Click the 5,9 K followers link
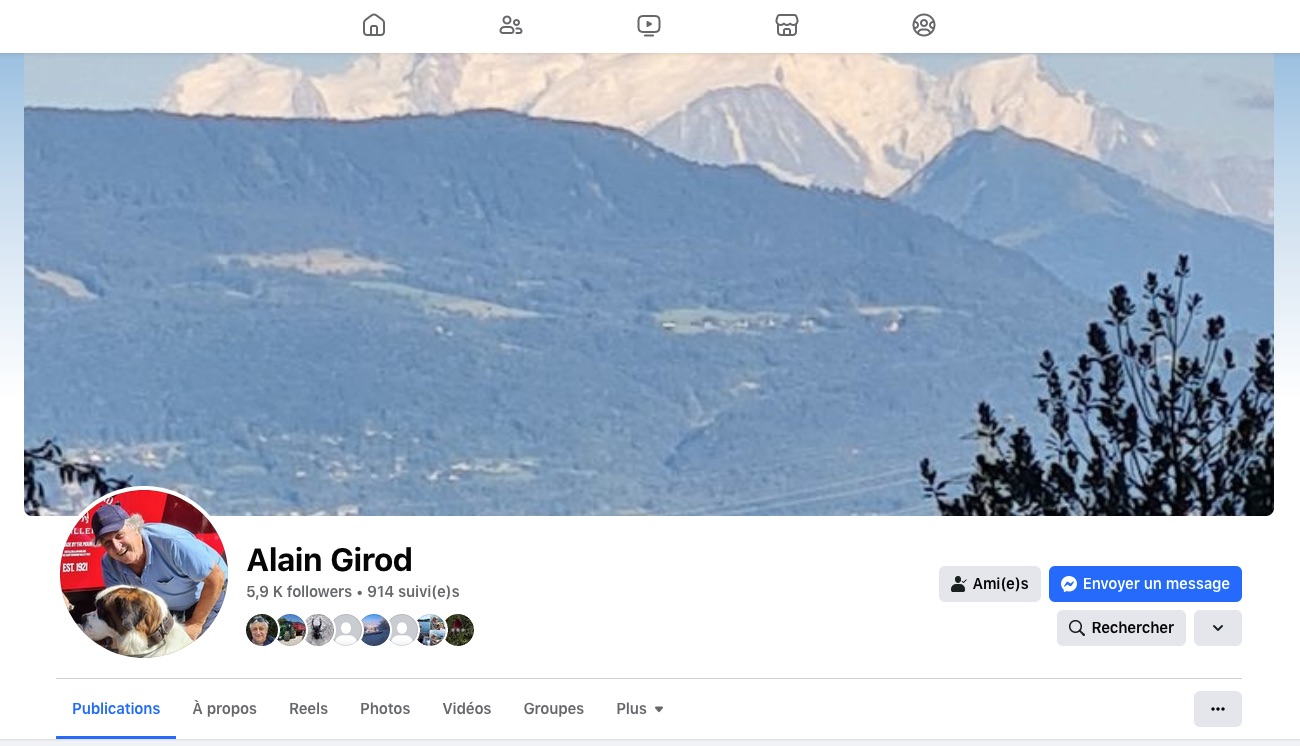The image size is (1300, 746). tap(299, 592)
